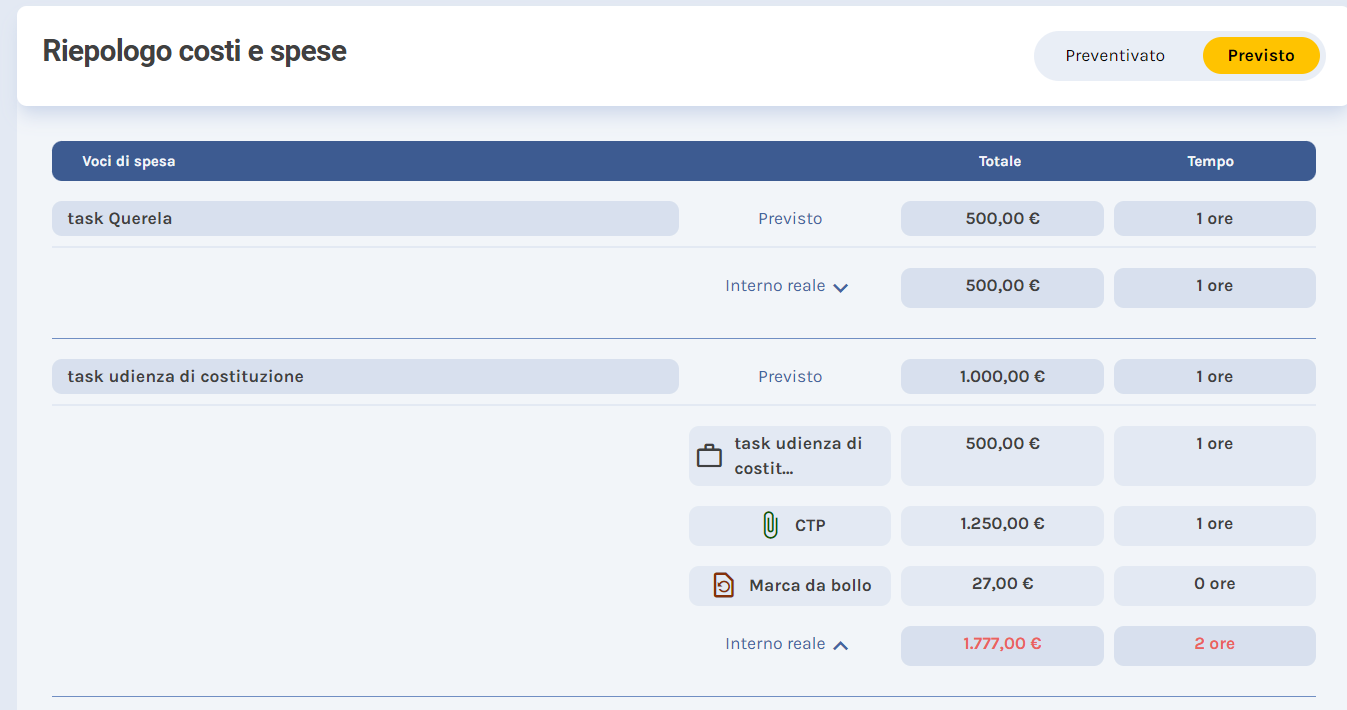
Task: Open the task udienza di costituzione row
Action: (x=365, y=377)
